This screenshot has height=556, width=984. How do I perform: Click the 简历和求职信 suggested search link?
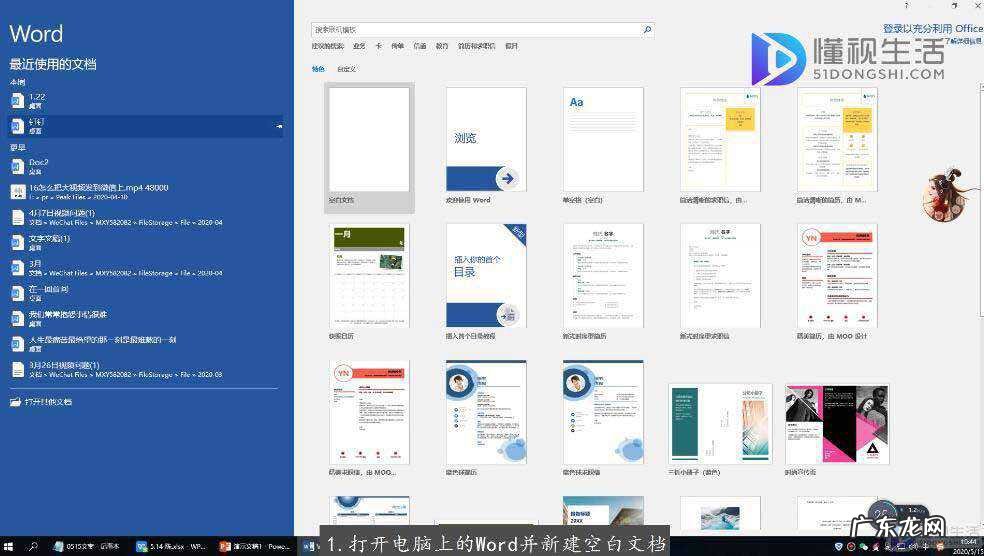tap(476, 46)
